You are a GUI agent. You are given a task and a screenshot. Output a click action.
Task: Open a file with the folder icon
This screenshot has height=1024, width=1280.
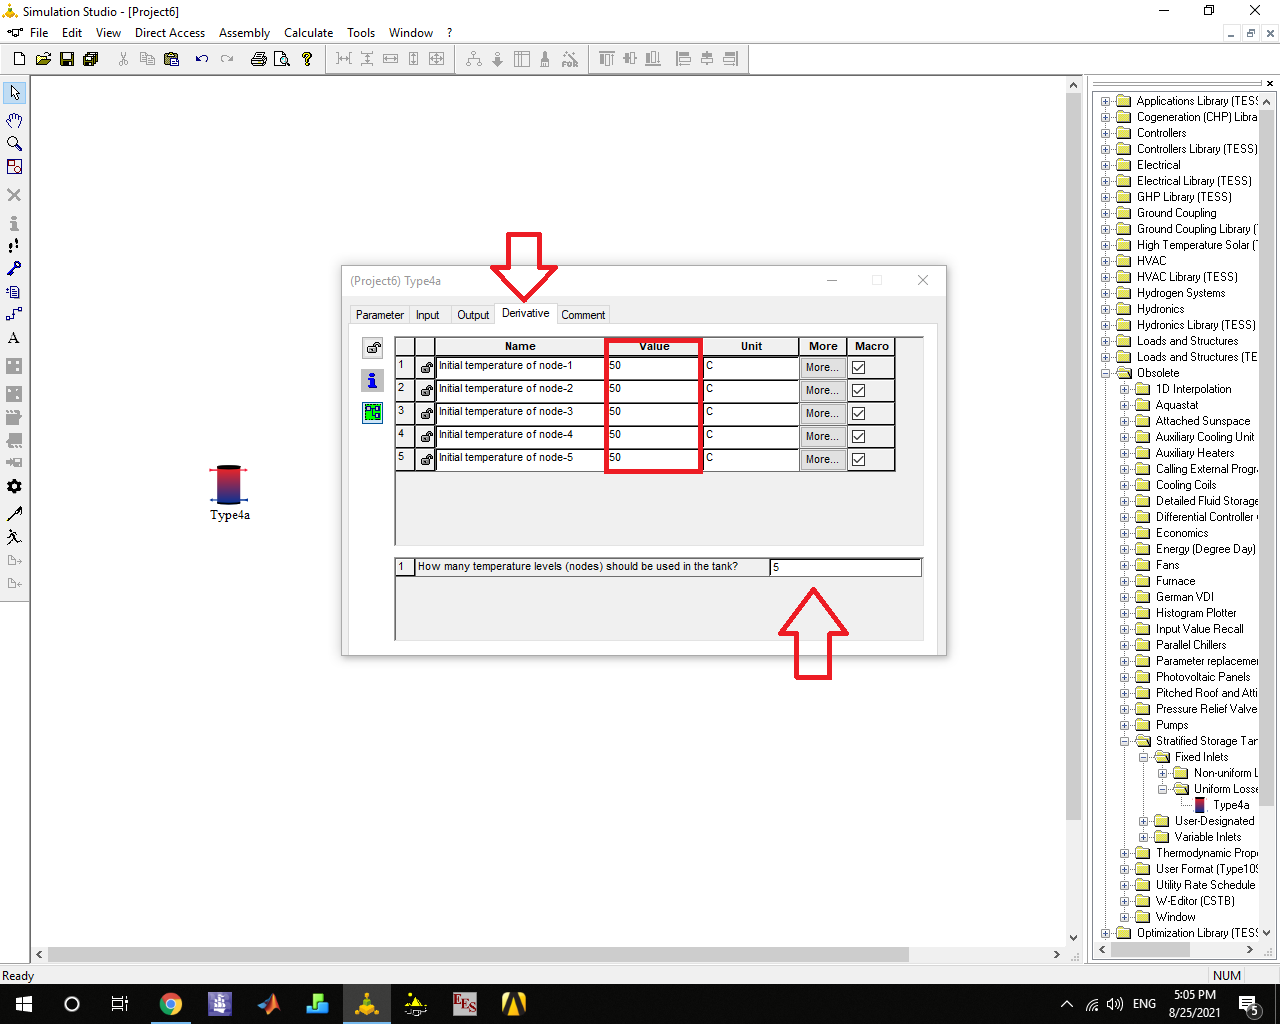43,59
